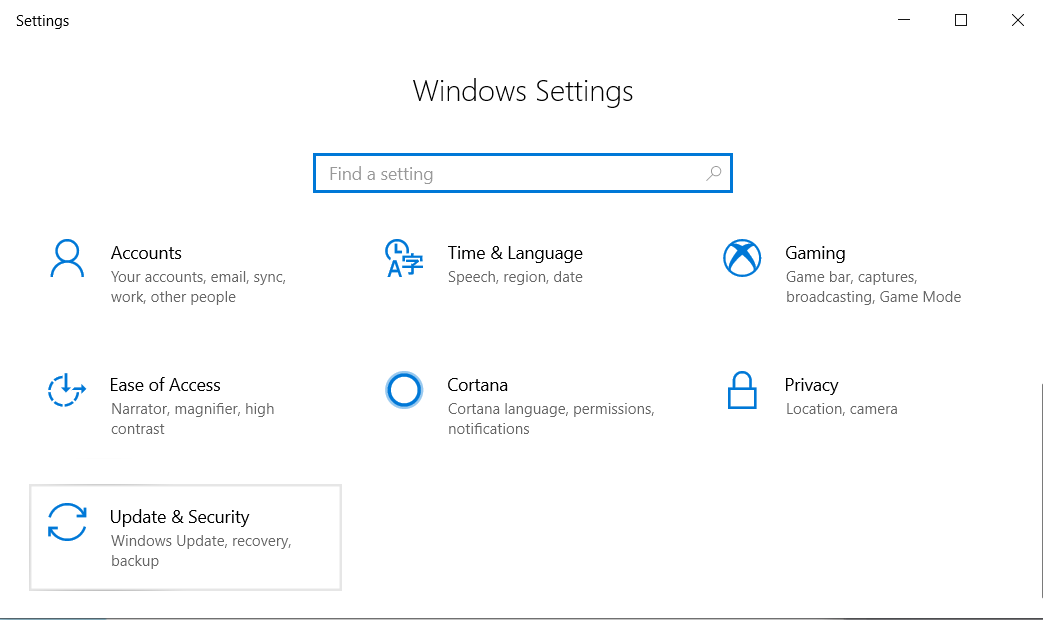Focus the Find a setting search field

(x=510, y=173)
